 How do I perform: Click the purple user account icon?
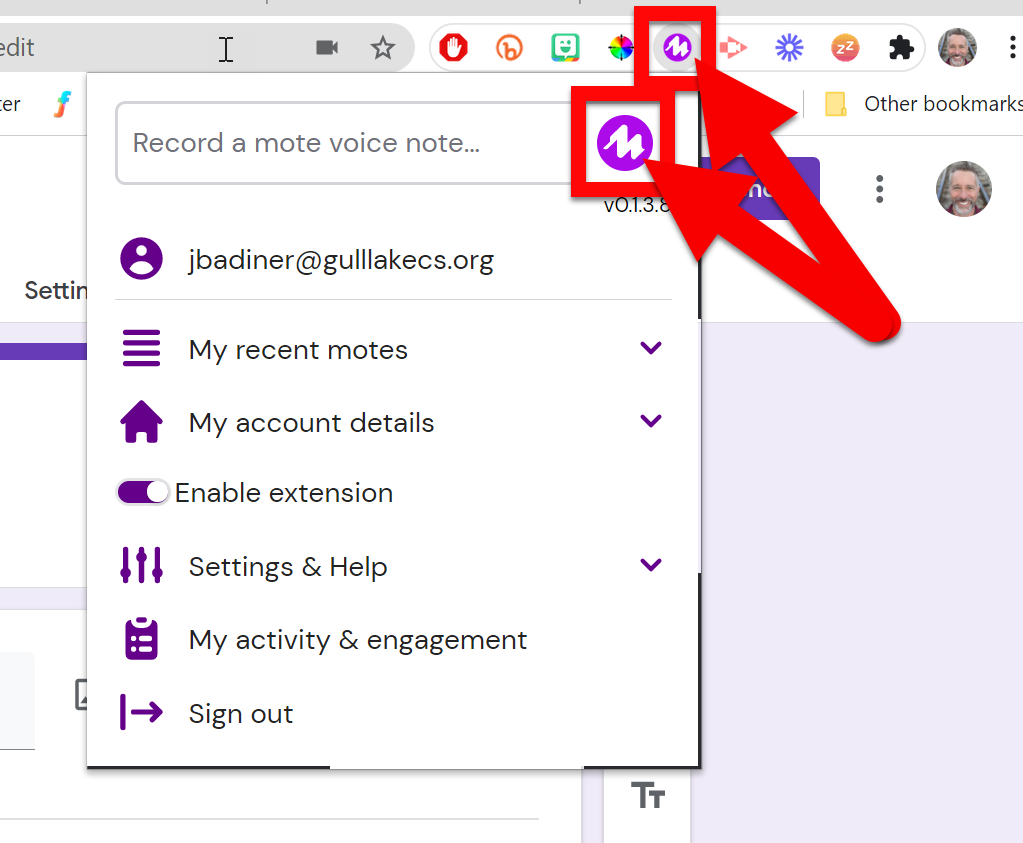pos(142,258)
